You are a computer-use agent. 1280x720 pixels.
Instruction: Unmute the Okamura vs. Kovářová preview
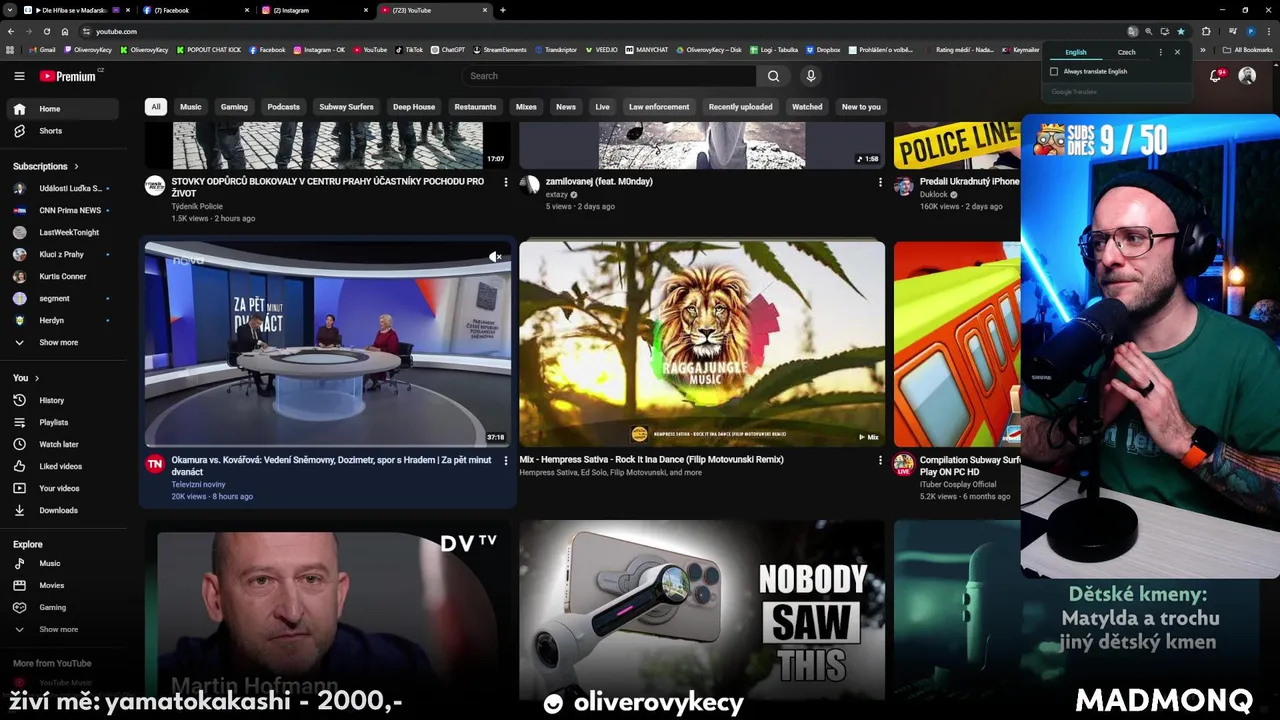click(x=496, y=257)
